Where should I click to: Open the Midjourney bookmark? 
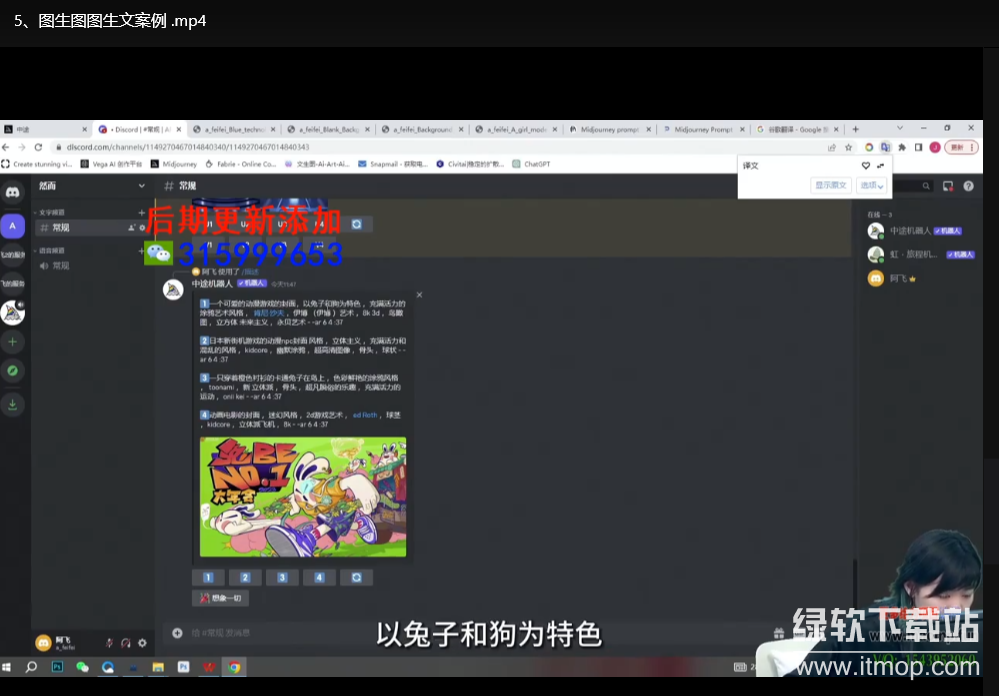174,164
